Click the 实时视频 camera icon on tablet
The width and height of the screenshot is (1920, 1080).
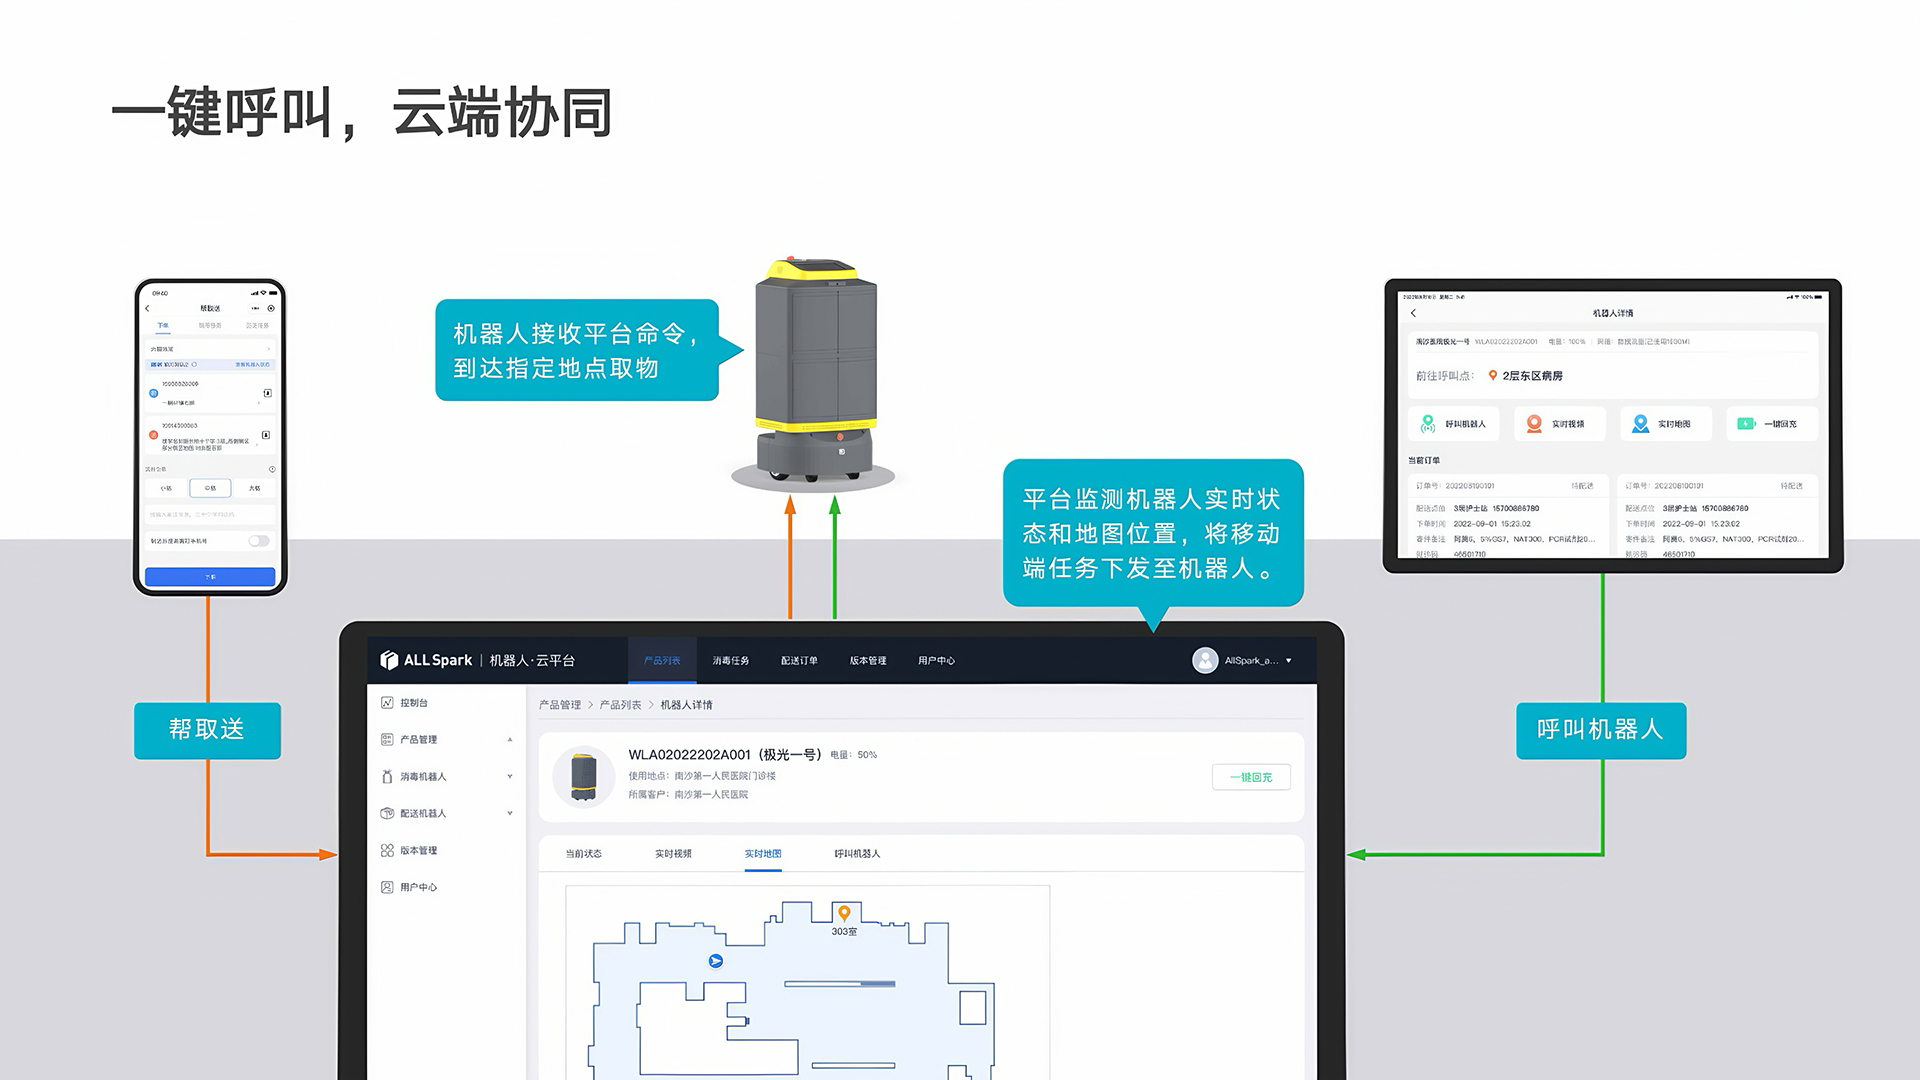1534,424
